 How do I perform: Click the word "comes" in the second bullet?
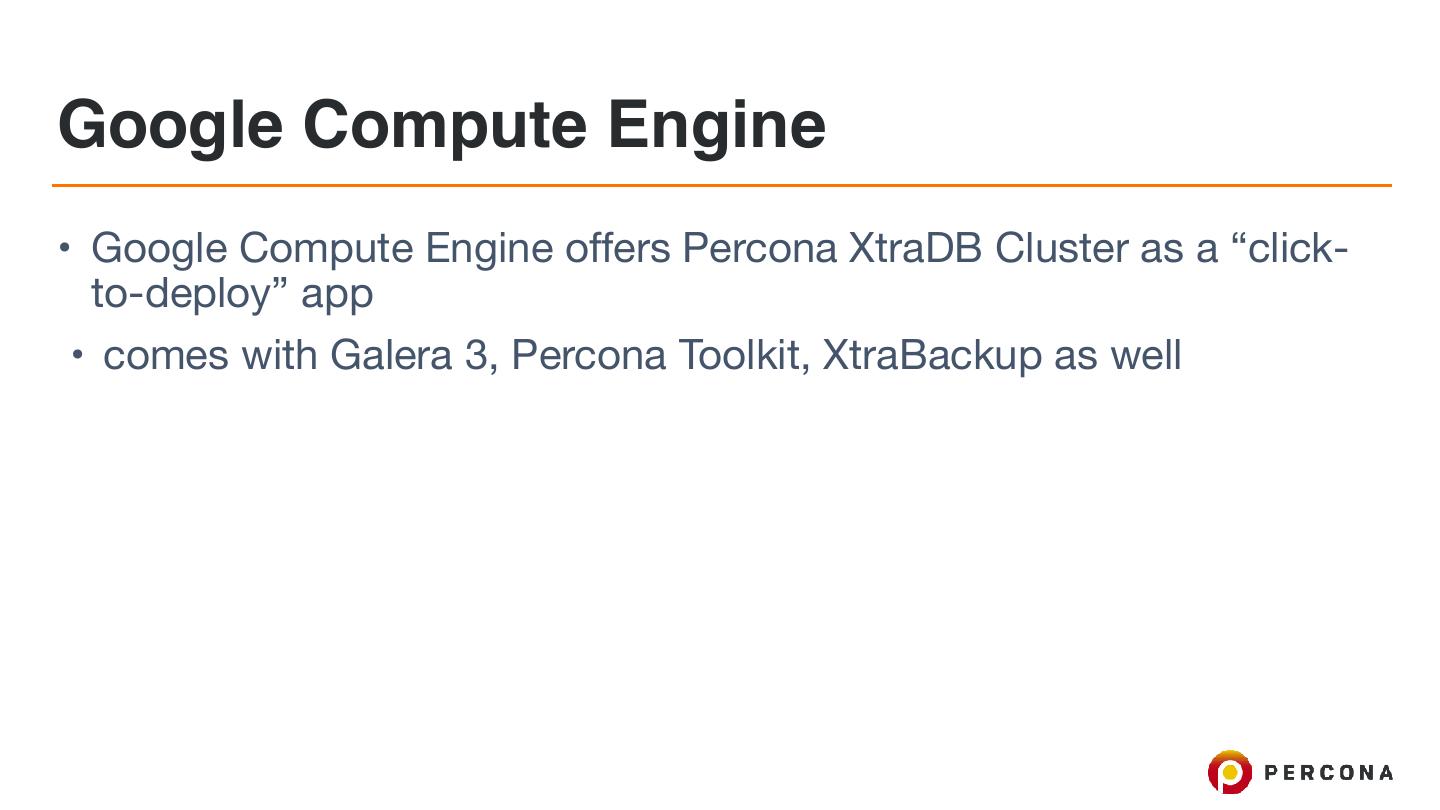point(165,356)
